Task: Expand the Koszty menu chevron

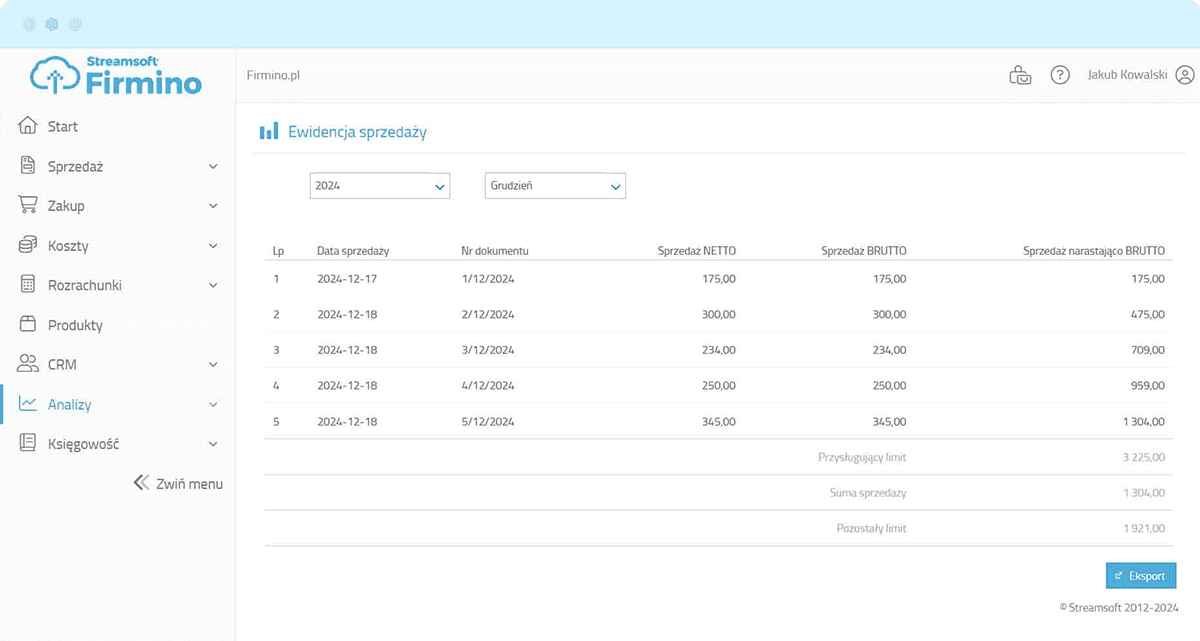Action: 213,246
